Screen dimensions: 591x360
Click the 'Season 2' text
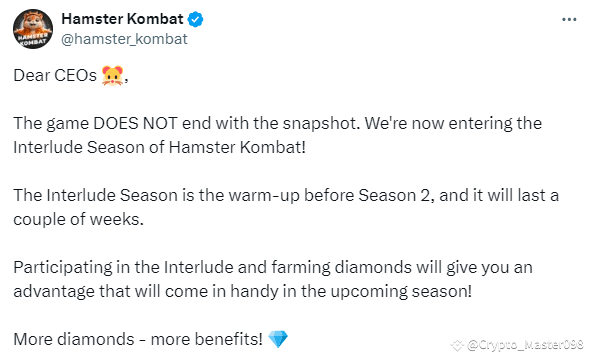pos(394,195)
